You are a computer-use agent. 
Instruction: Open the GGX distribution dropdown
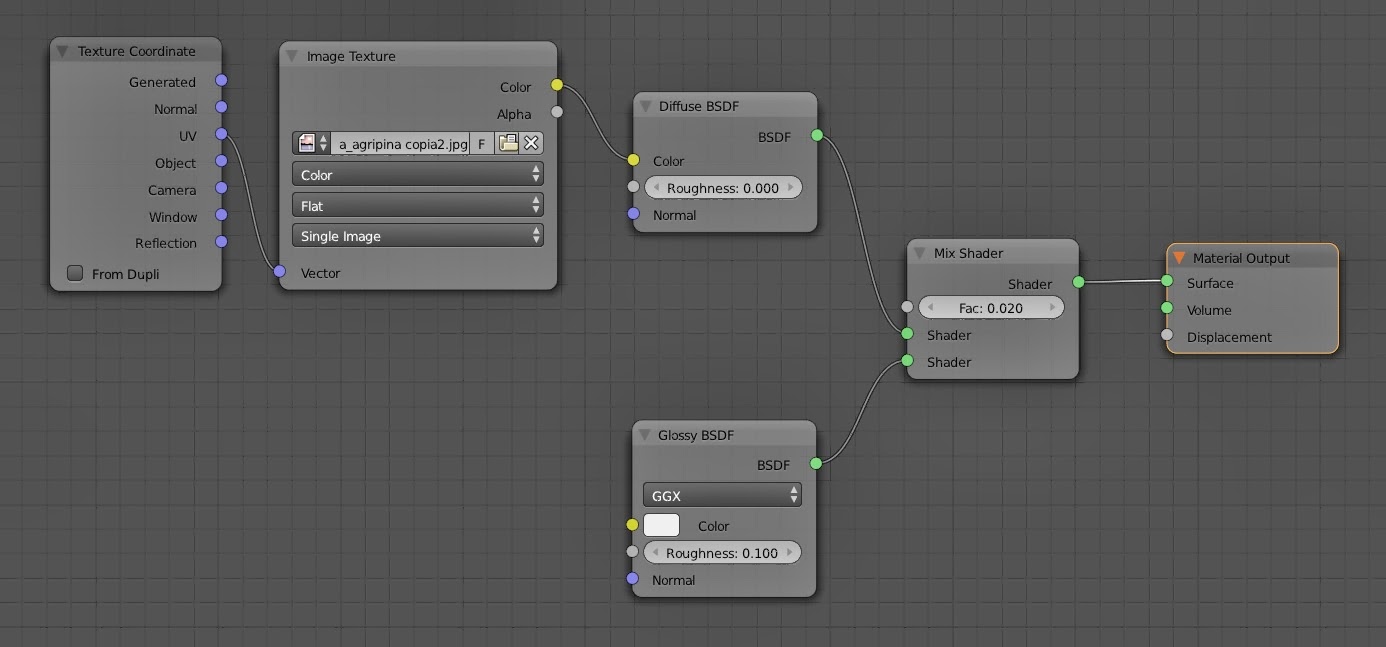722,495
